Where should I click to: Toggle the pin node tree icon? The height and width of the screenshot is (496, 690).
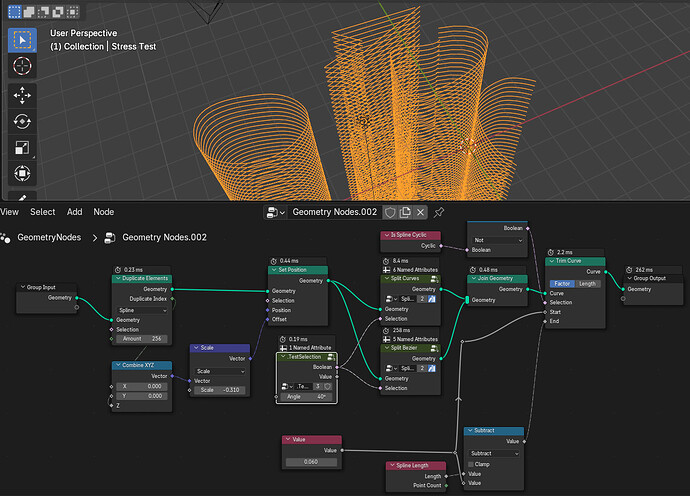click(439, 213)
